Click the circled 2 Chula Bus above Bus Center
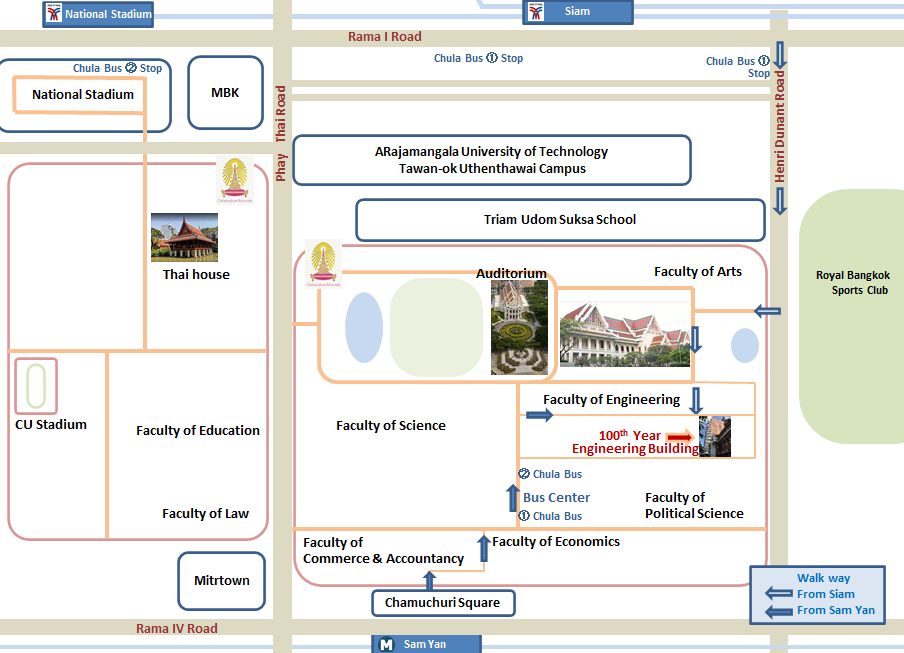 pyautogui.click(x=524, y=474)
